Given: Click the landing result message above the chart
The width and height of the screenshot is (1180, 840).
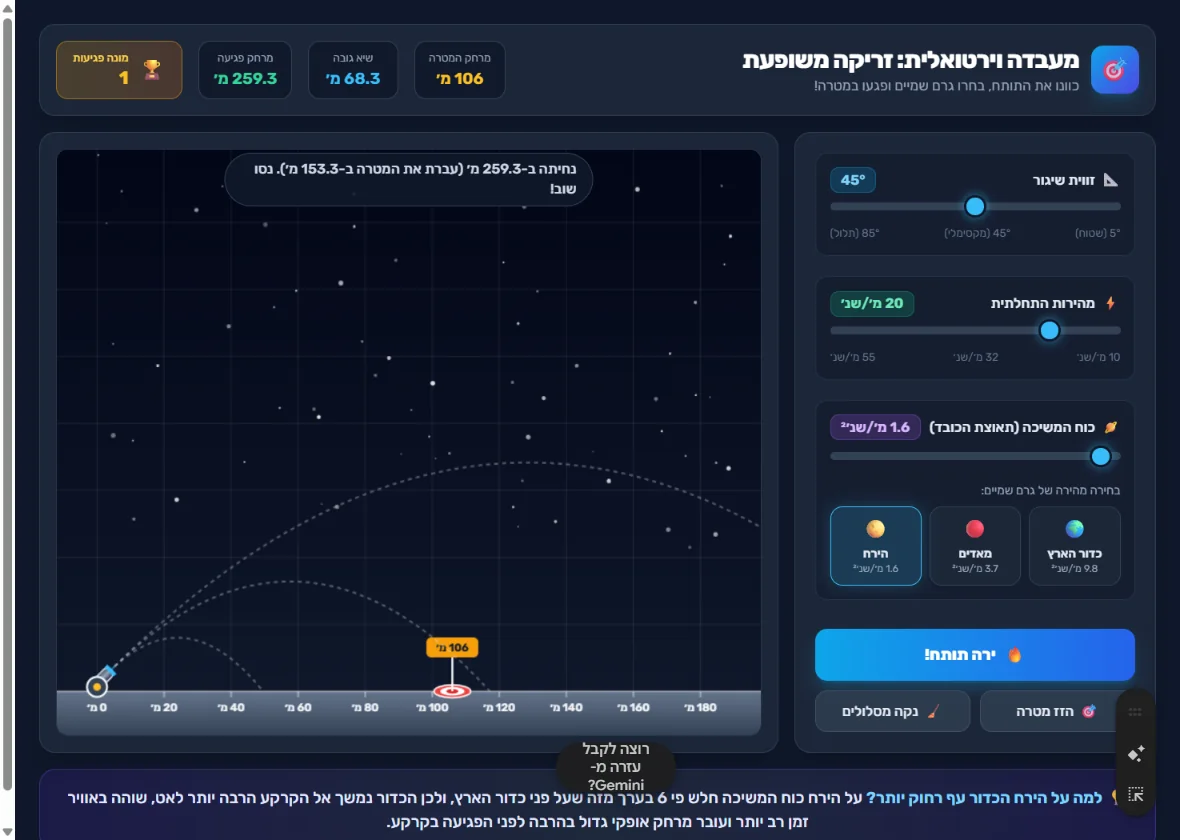Looking at the screenshot, I should point(409,179).
